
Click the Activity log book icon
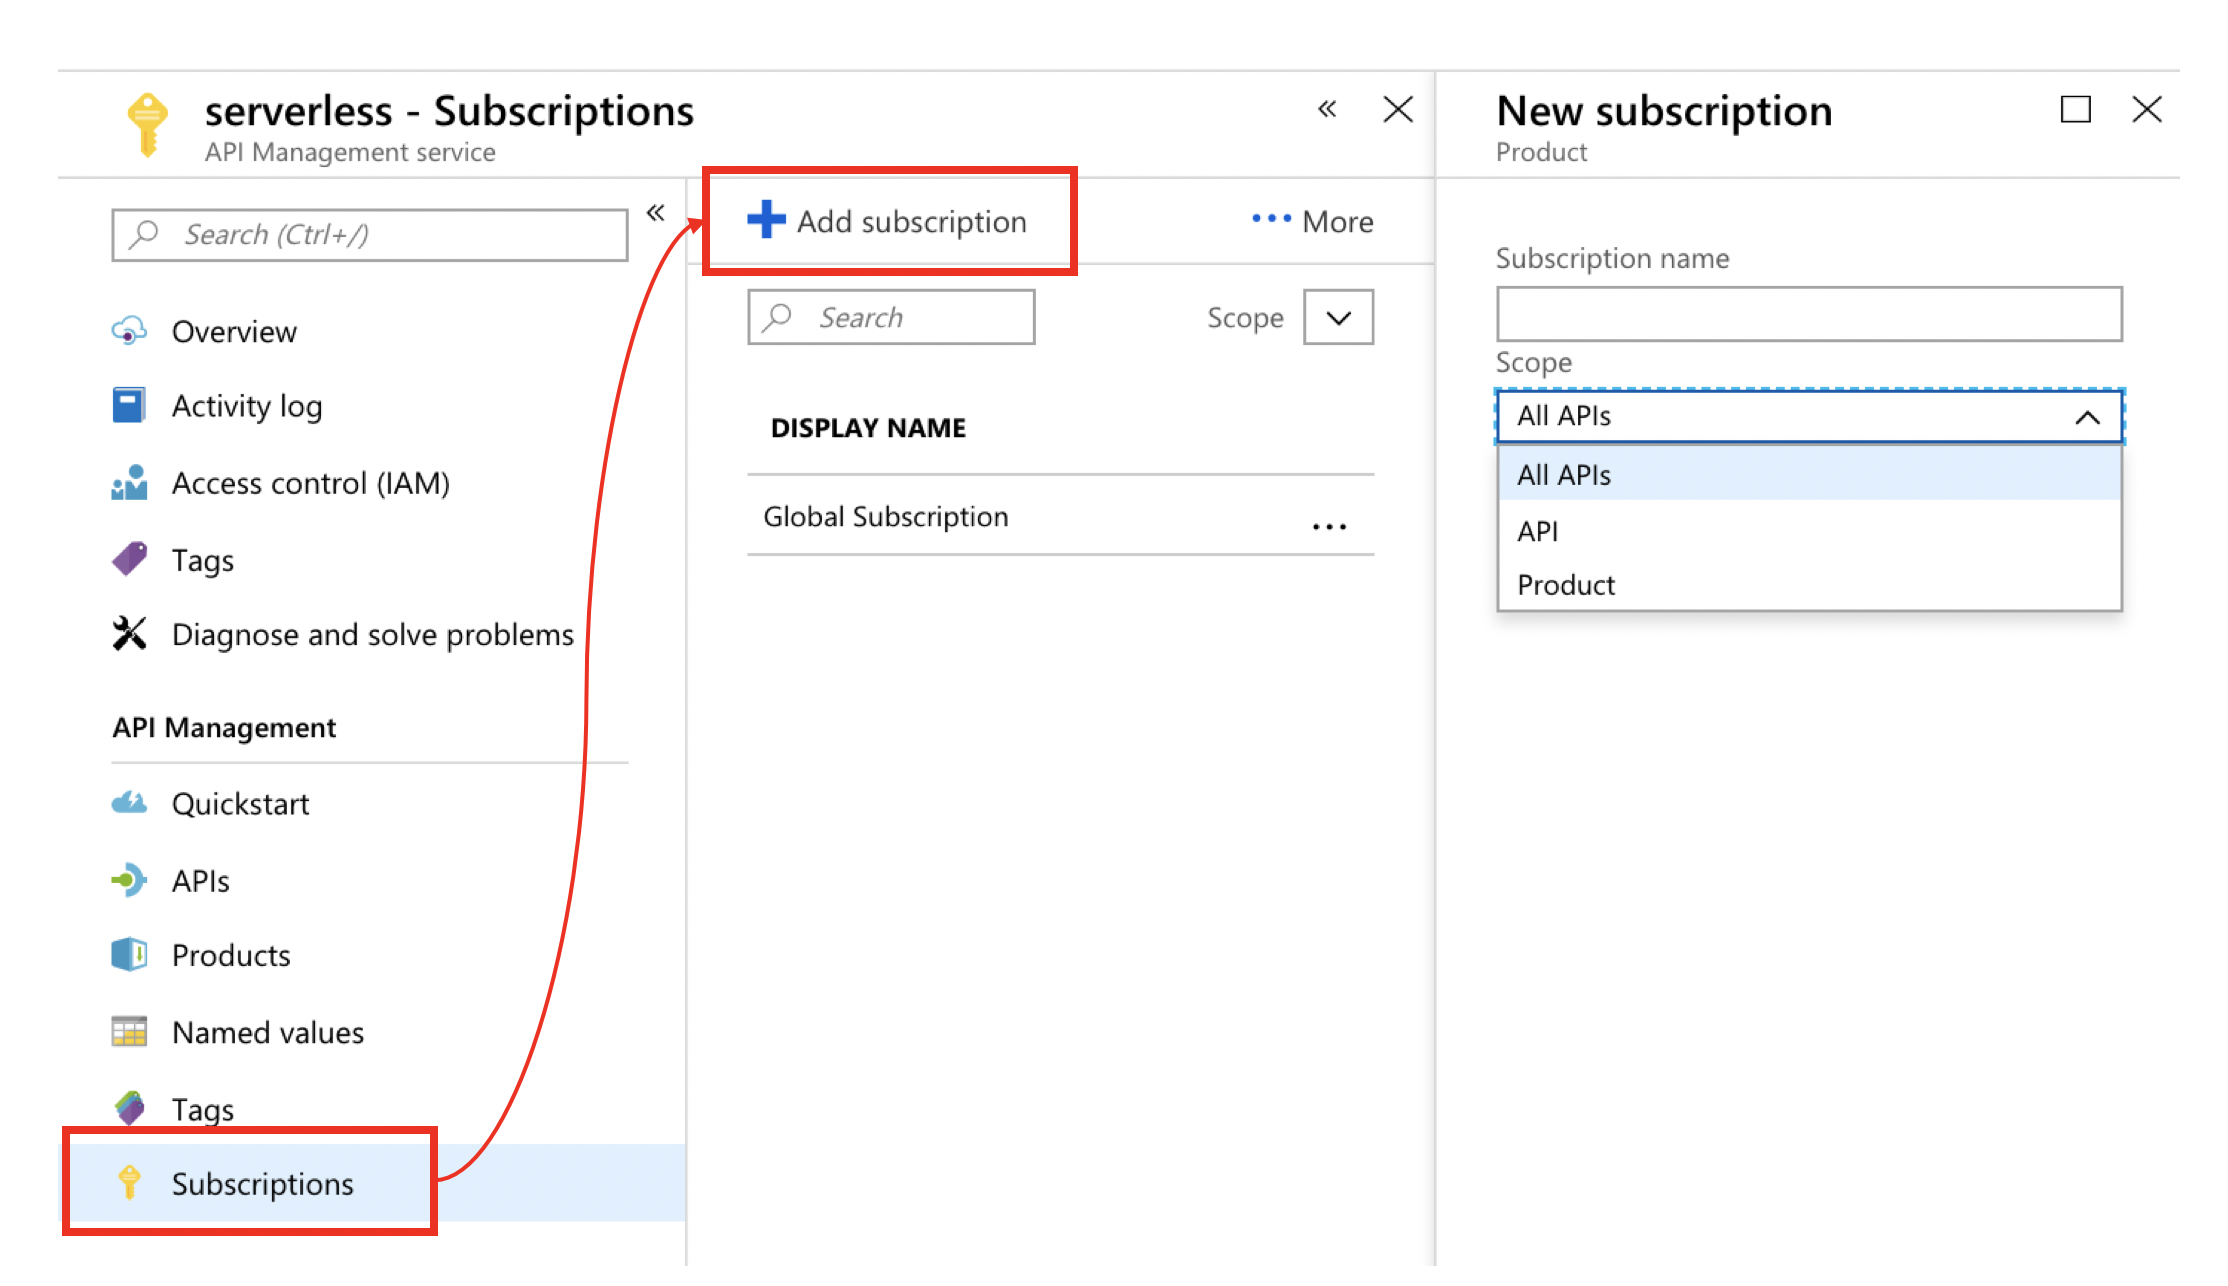[x=129, y=406]
